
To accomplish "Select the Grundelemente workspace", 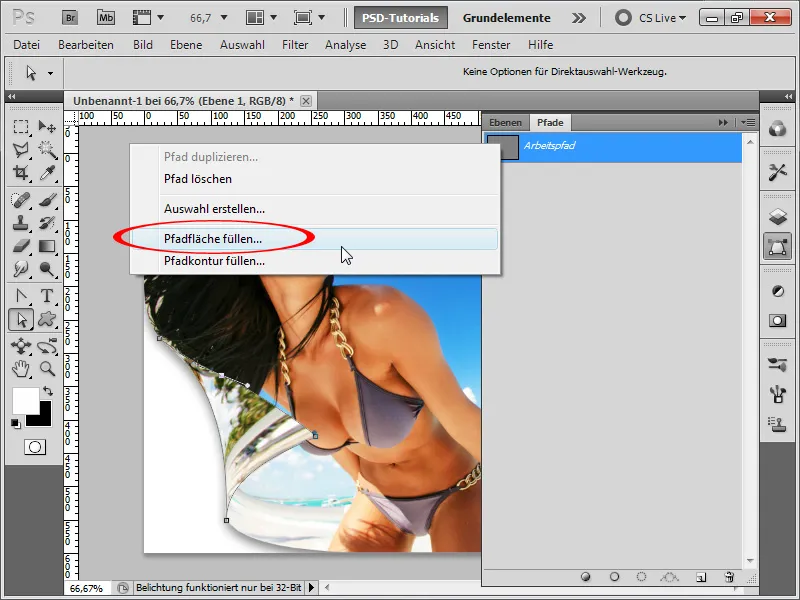I will 506,18.
